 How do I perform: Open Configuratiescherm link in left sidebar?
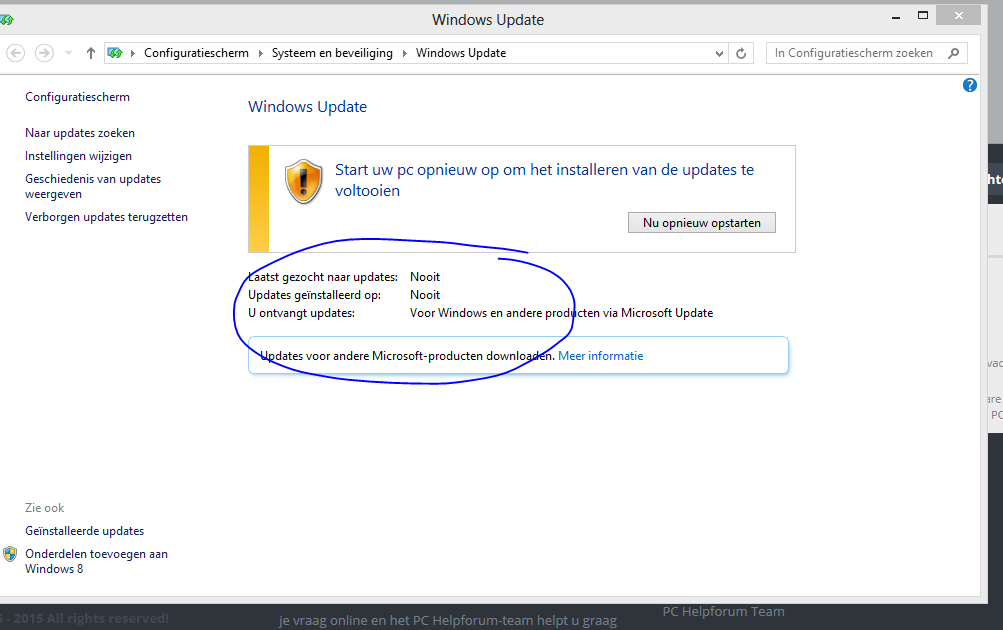click(x=77, y=97)
